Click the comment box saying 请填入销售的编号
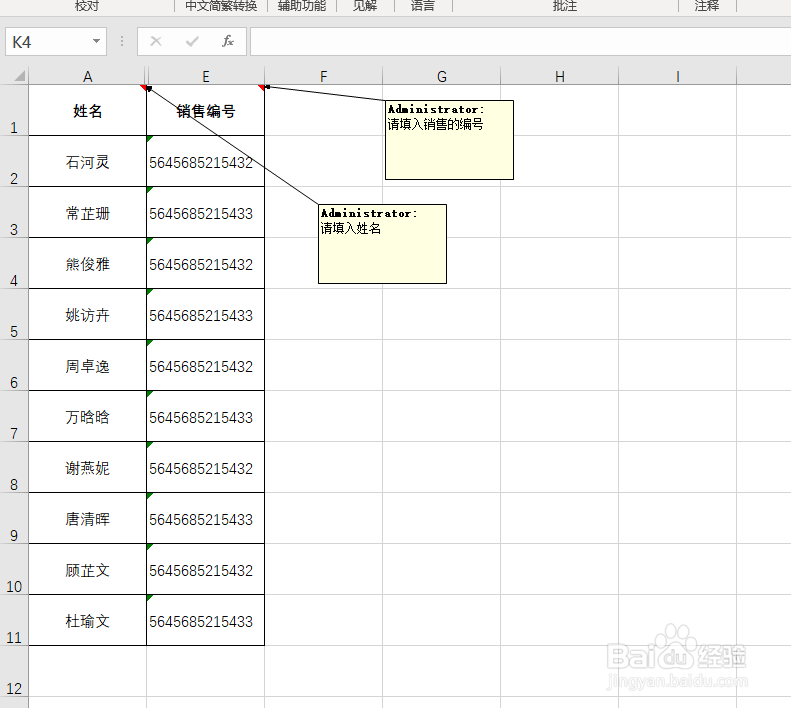791x708 pixels. [449, 140]
